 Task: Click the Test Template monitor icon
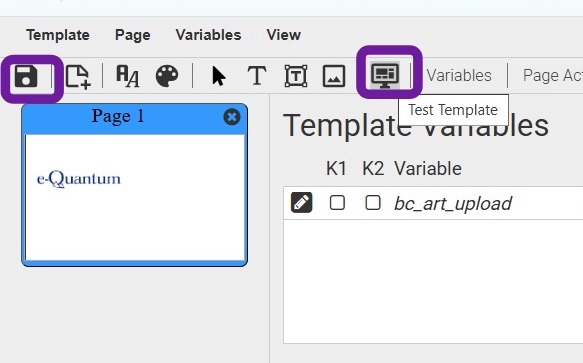coord(385,76)
